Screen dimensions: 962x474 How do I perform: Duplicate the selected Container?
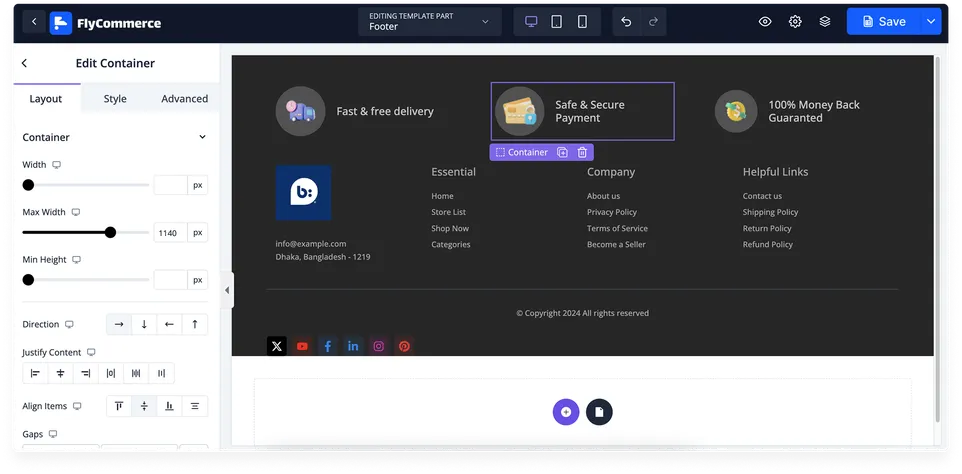click(562, 152)
